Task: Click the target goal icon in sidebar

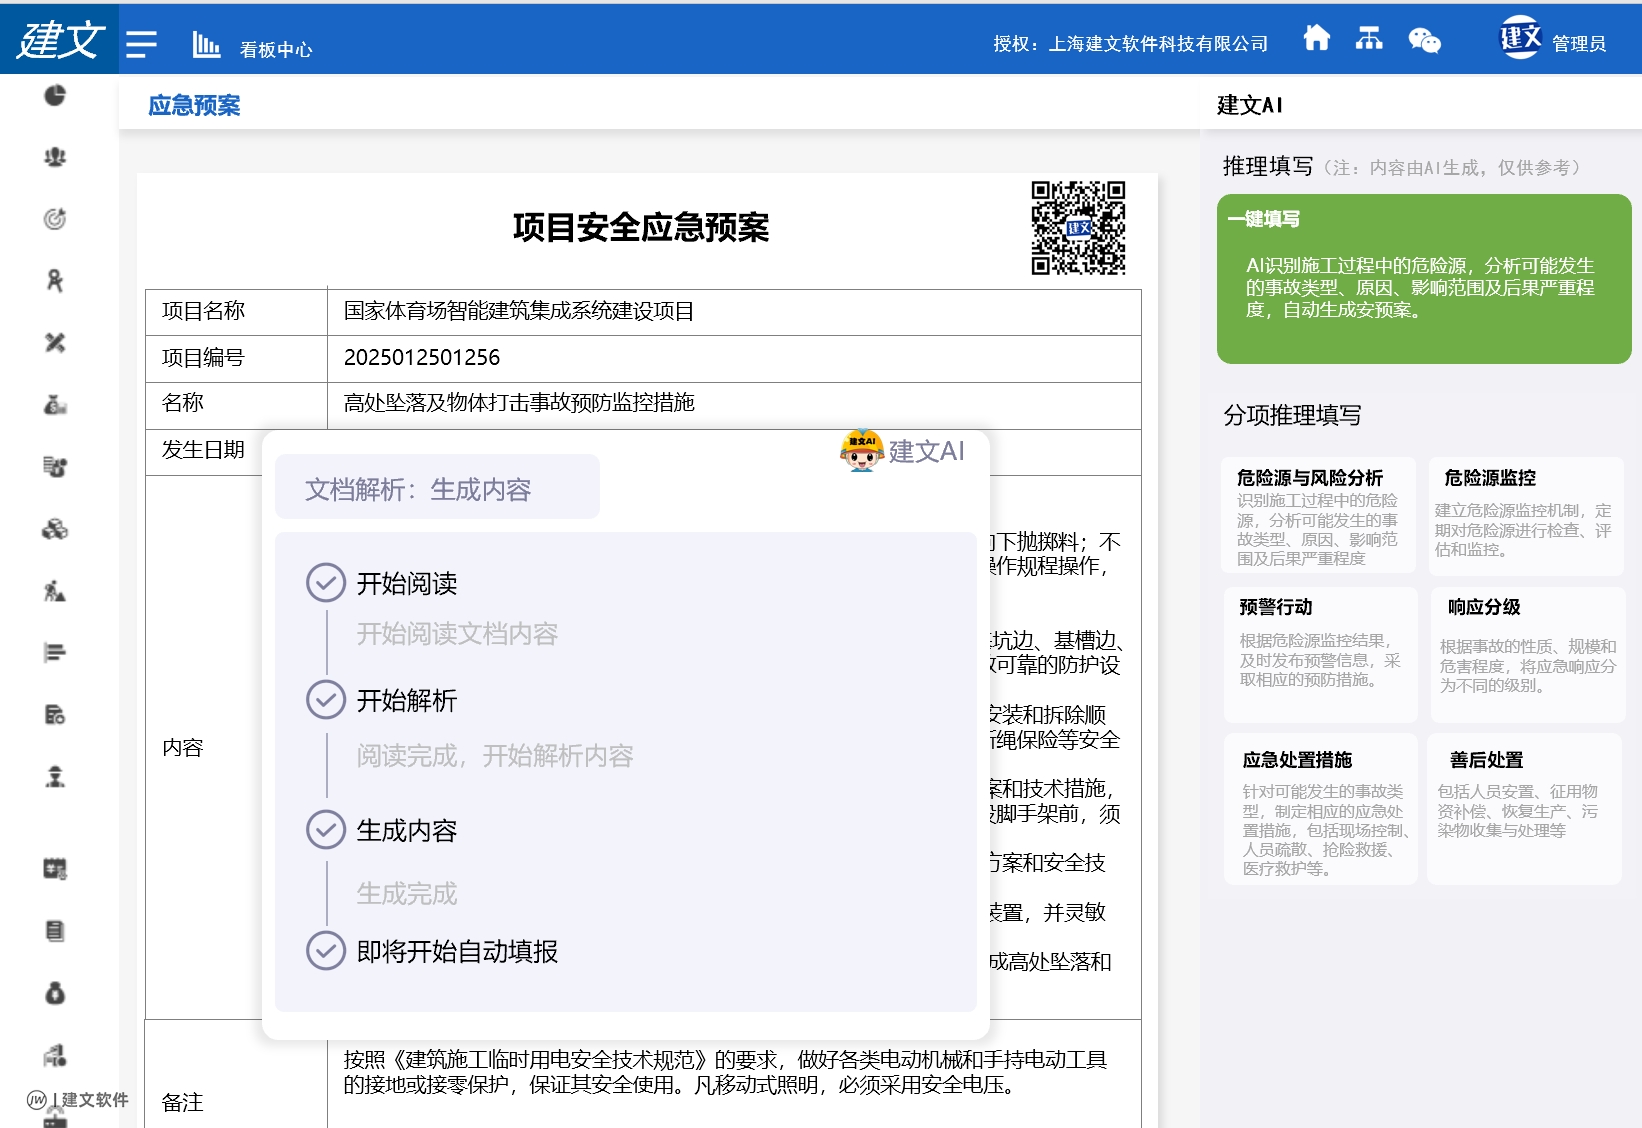Action: (x=55, y=219)
